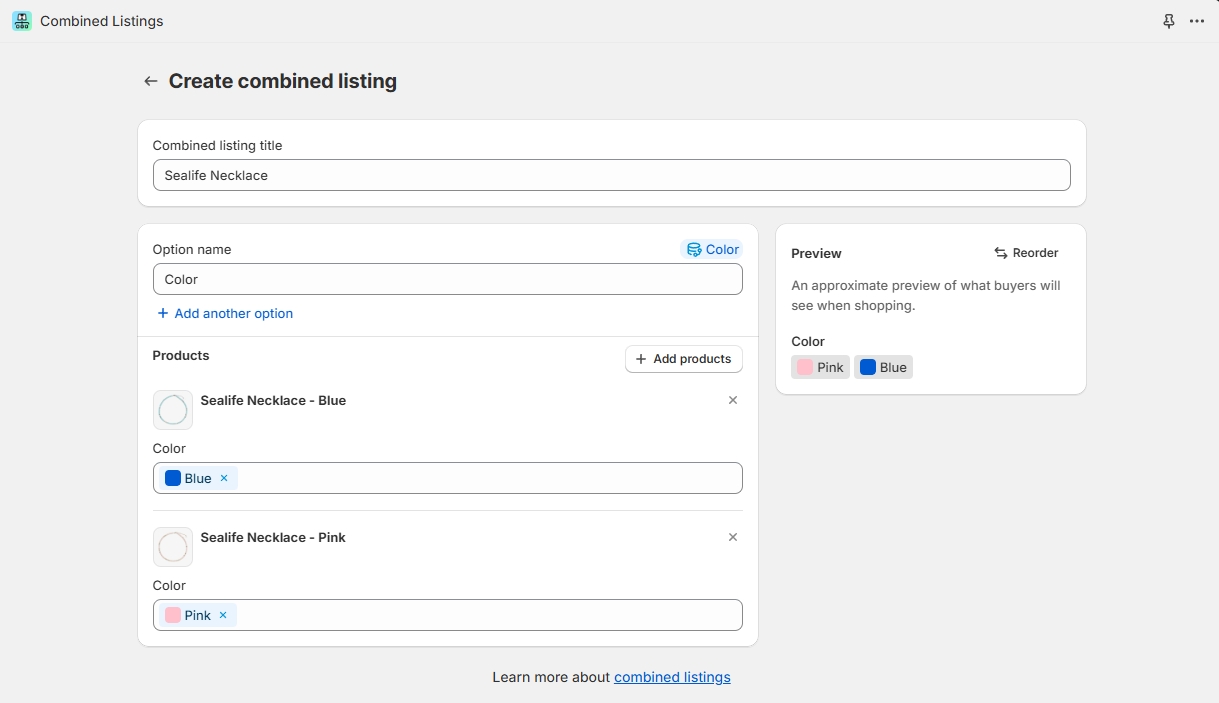The width and height of the screenshot is (1219, 703).
Task: Select the Pink swatch in Preview
Action: pos(820,367)
